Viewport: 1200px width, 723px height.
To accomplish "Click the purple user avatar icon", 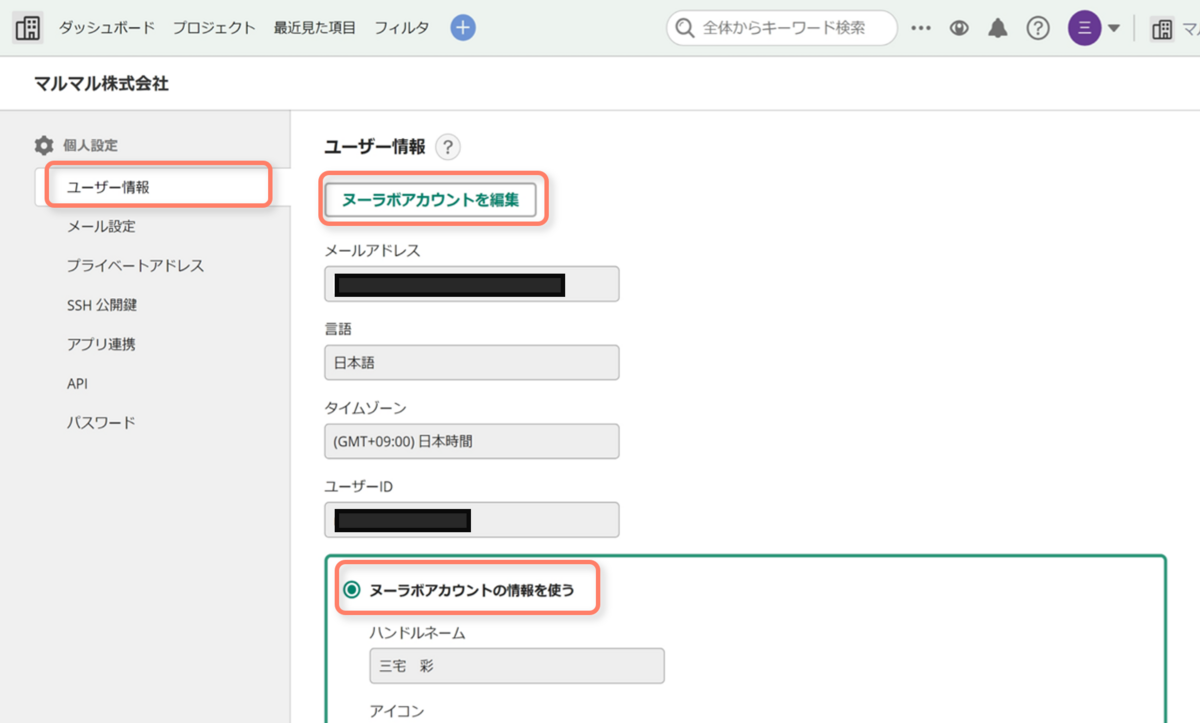I will (x=1084, y=28).
